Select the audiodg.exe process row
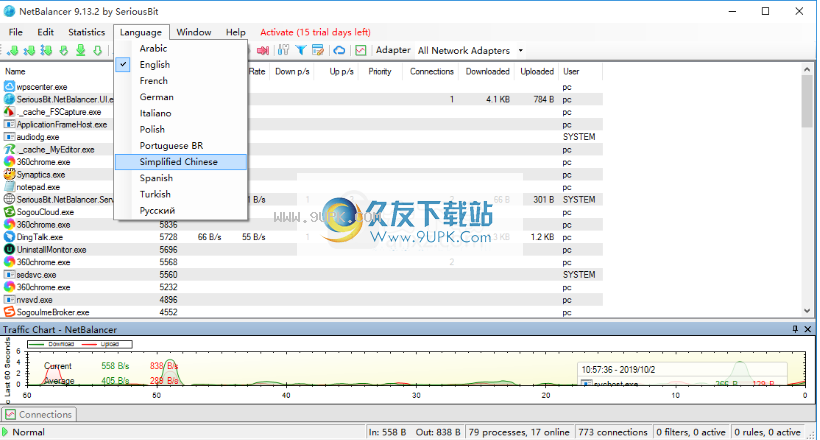The height and width of the screenshot is (440, 820). (303, 137)
